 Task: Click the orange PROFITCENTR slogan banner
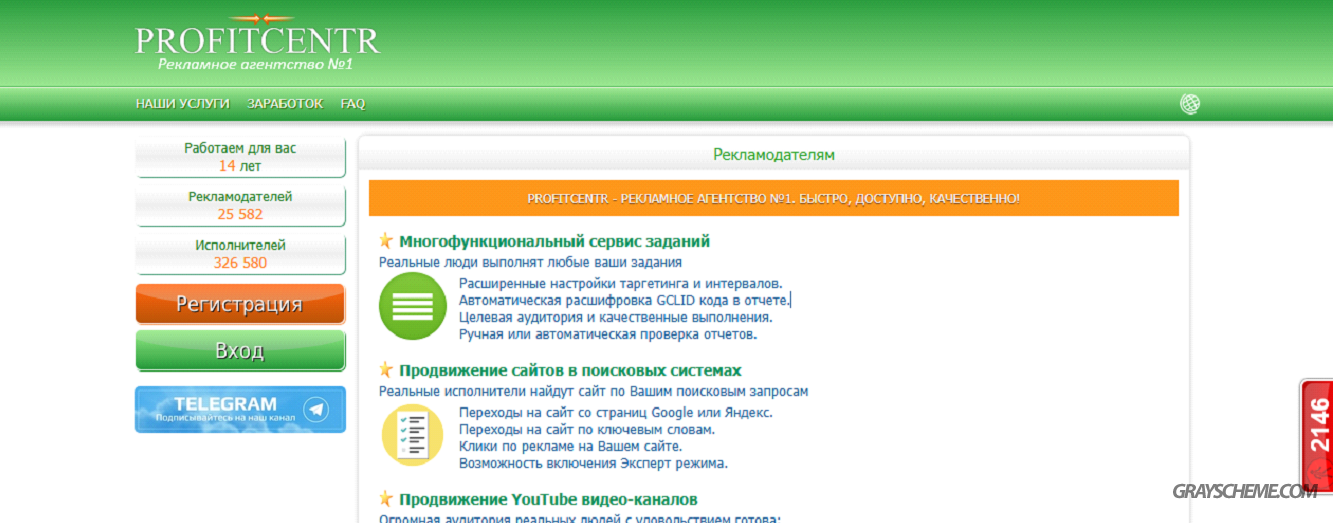[x=773, y=198]
